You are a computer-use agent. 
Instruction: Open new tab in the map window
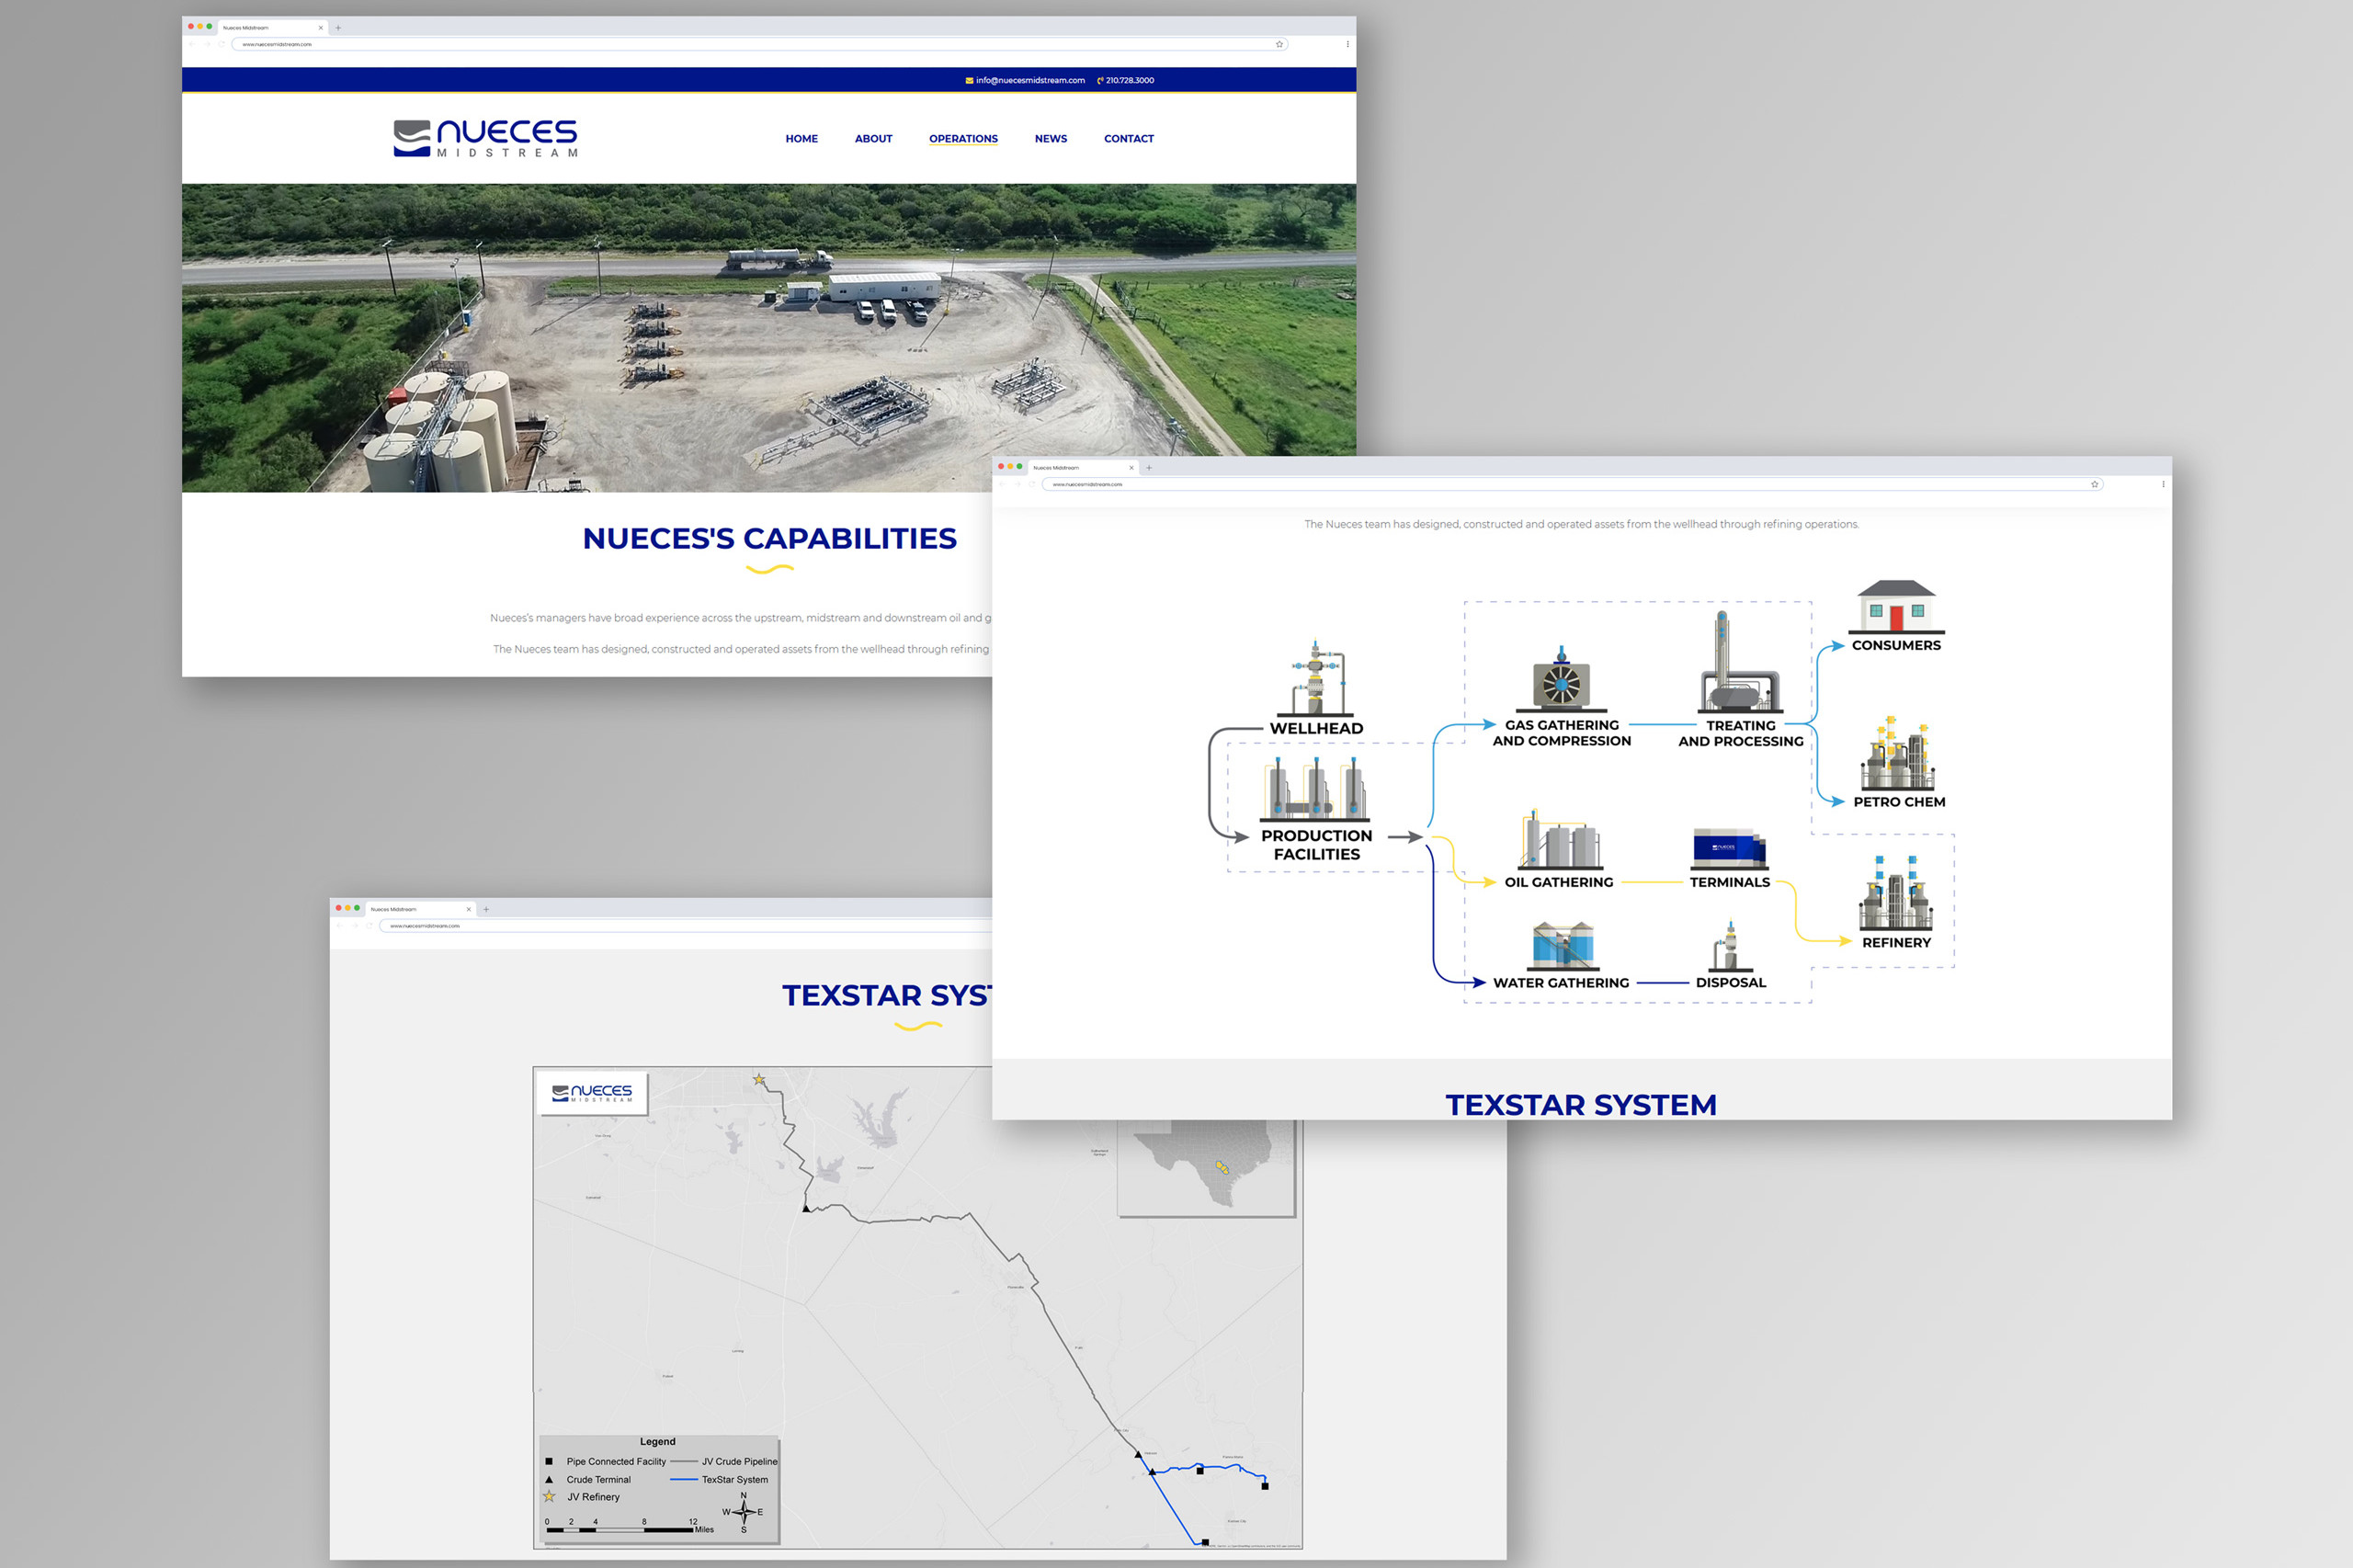486,909
